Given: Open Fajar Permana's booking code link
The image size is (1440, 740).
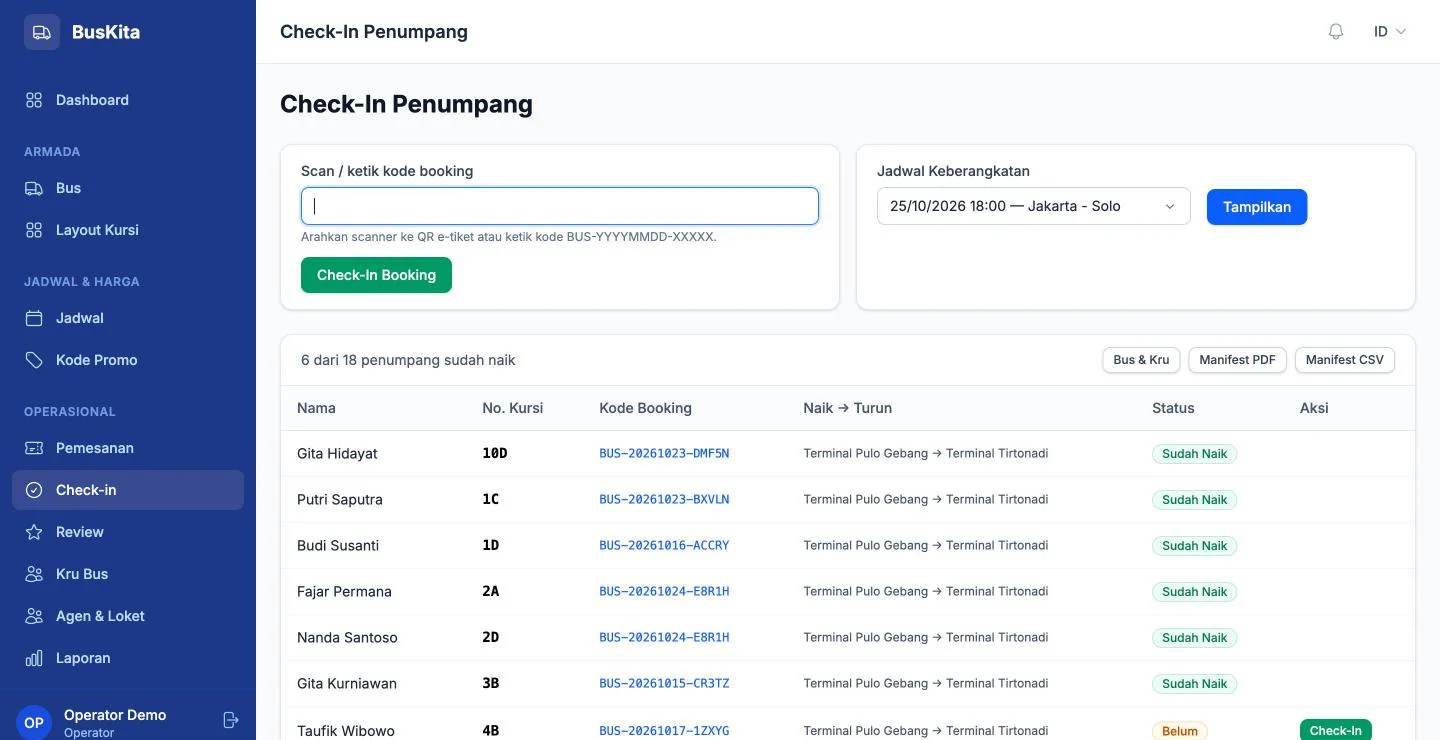Looking at the screenshot, I should 664,591.
